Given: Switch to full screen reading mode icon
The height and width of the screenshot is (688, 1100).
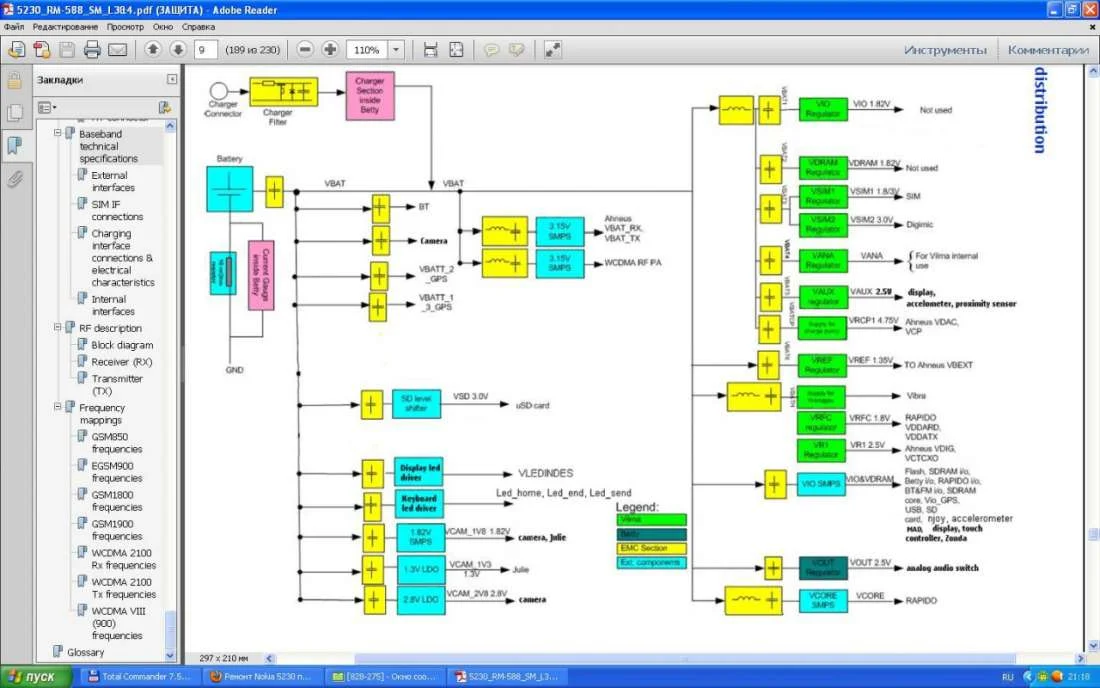Looking at the screenshot, I should pyautogui.click(x=553, y=50).
